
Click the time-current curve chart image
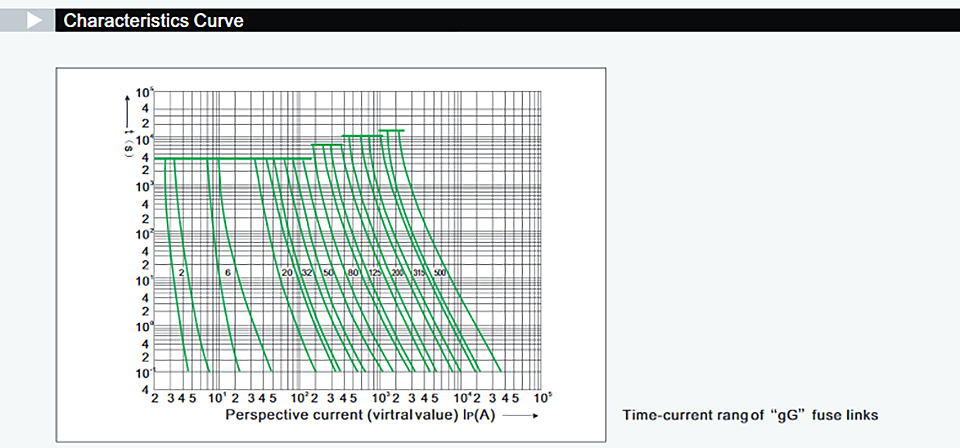(331, 255)
